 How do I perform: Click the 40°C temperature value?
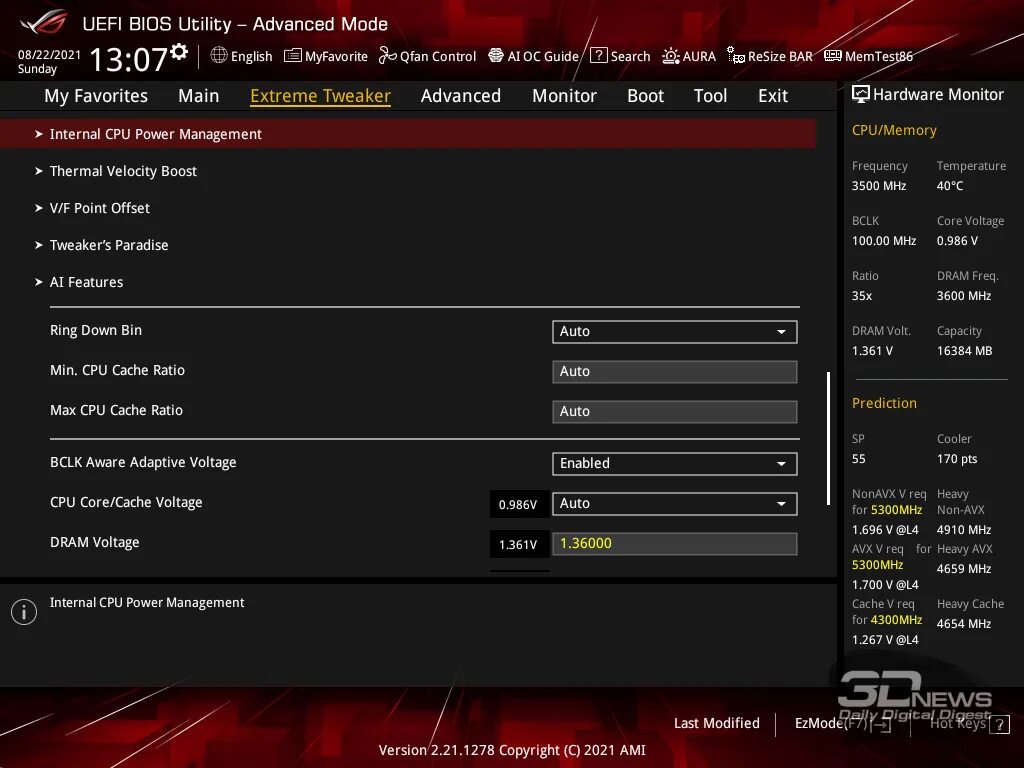coord(950,186)
